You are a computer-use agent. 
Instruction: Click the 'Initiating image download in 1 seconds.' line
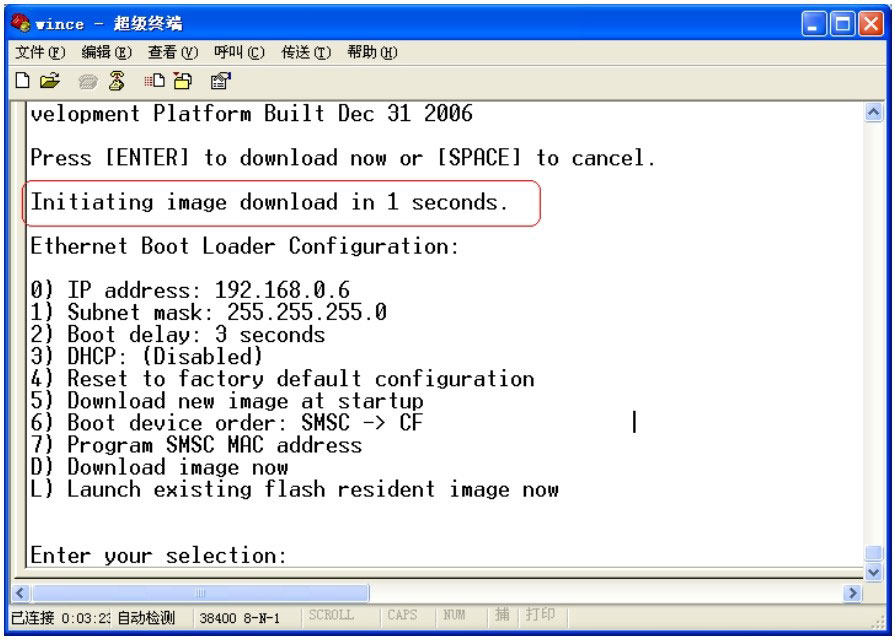click(269, 203)
